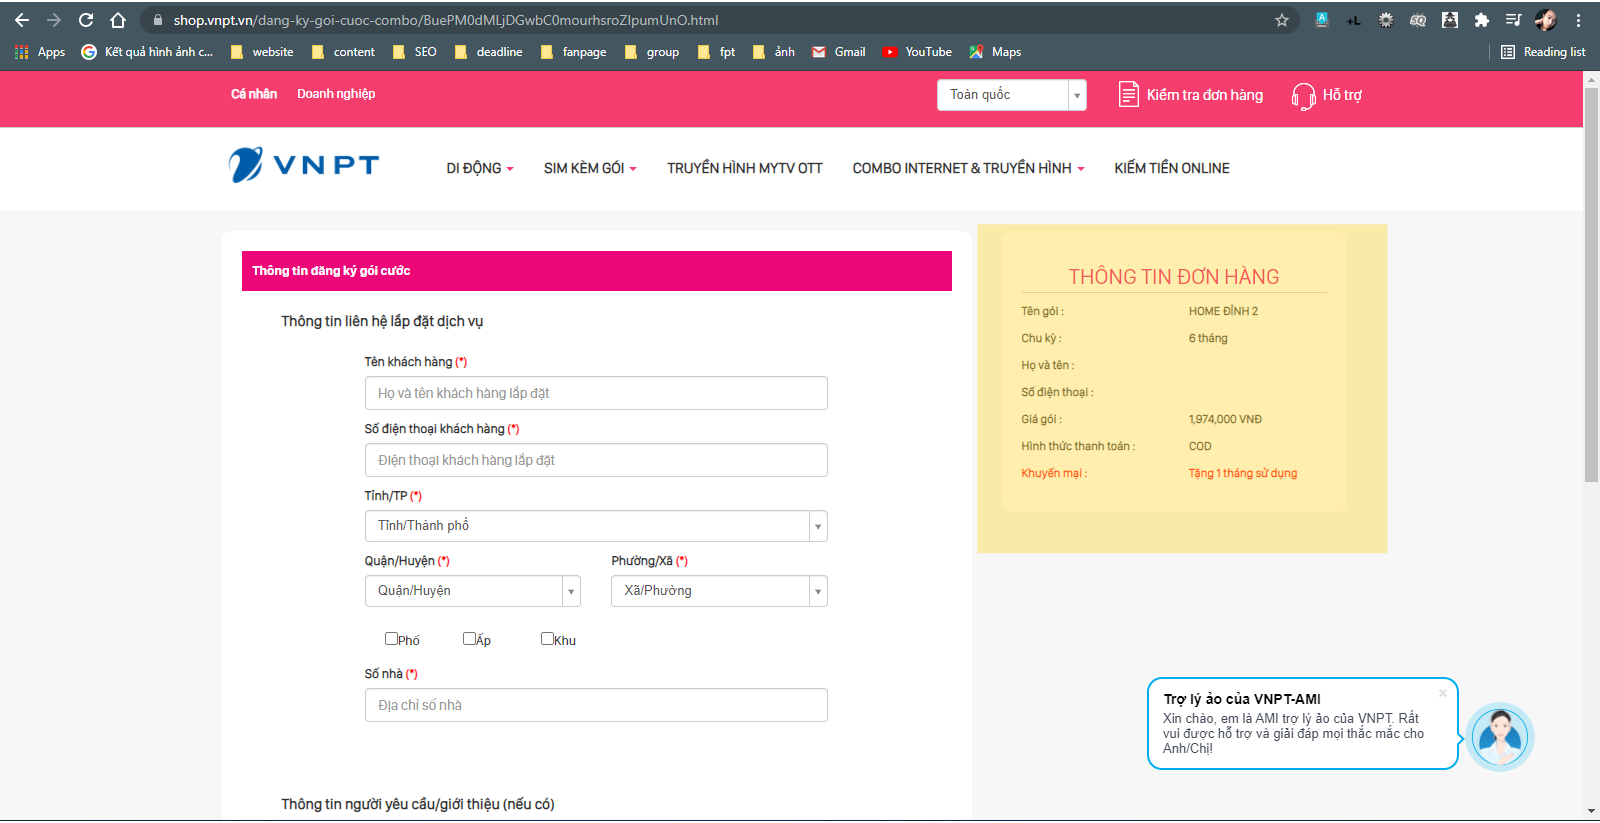Open the fanpage bookmark folder

coord(574,52)
